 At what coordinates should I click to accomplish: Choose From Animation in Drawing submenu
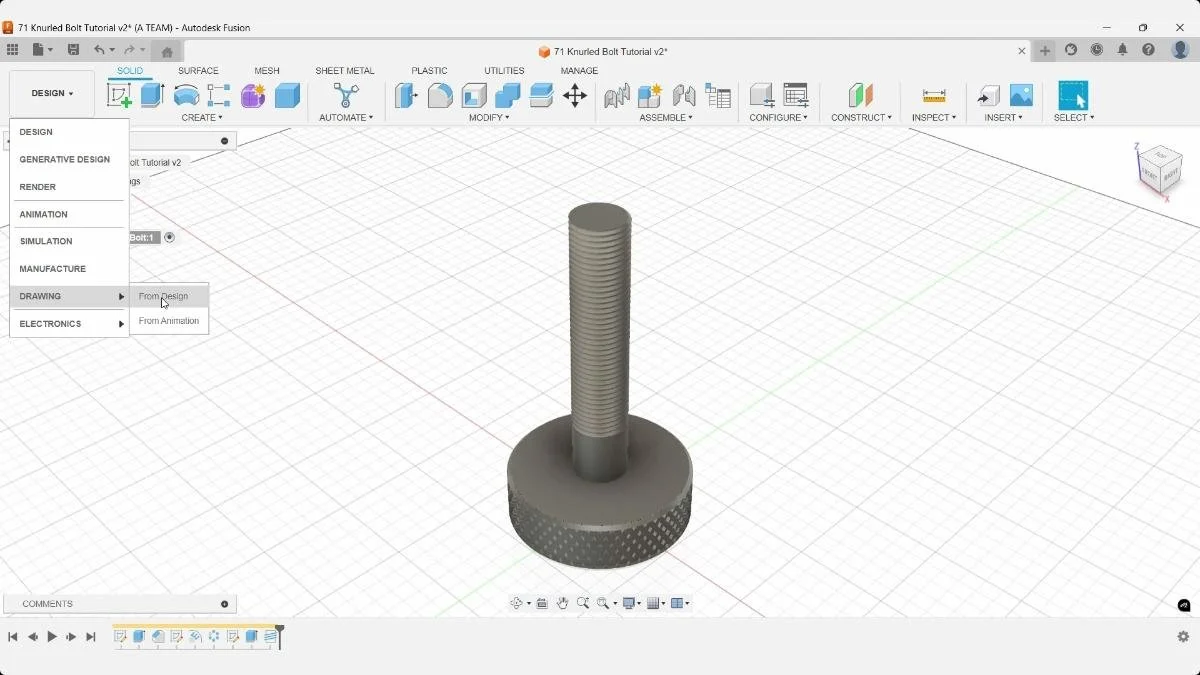169,321
